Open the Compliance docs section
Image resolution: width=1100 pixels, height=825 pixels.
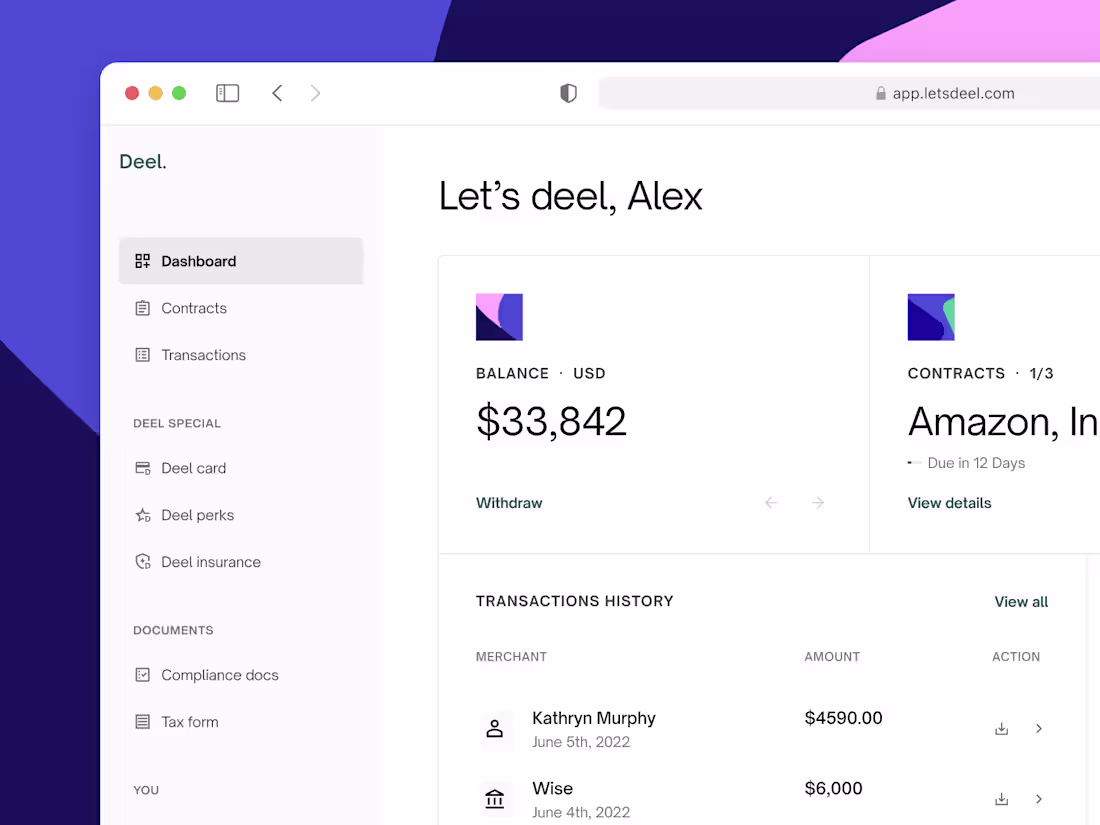point(219,675)
